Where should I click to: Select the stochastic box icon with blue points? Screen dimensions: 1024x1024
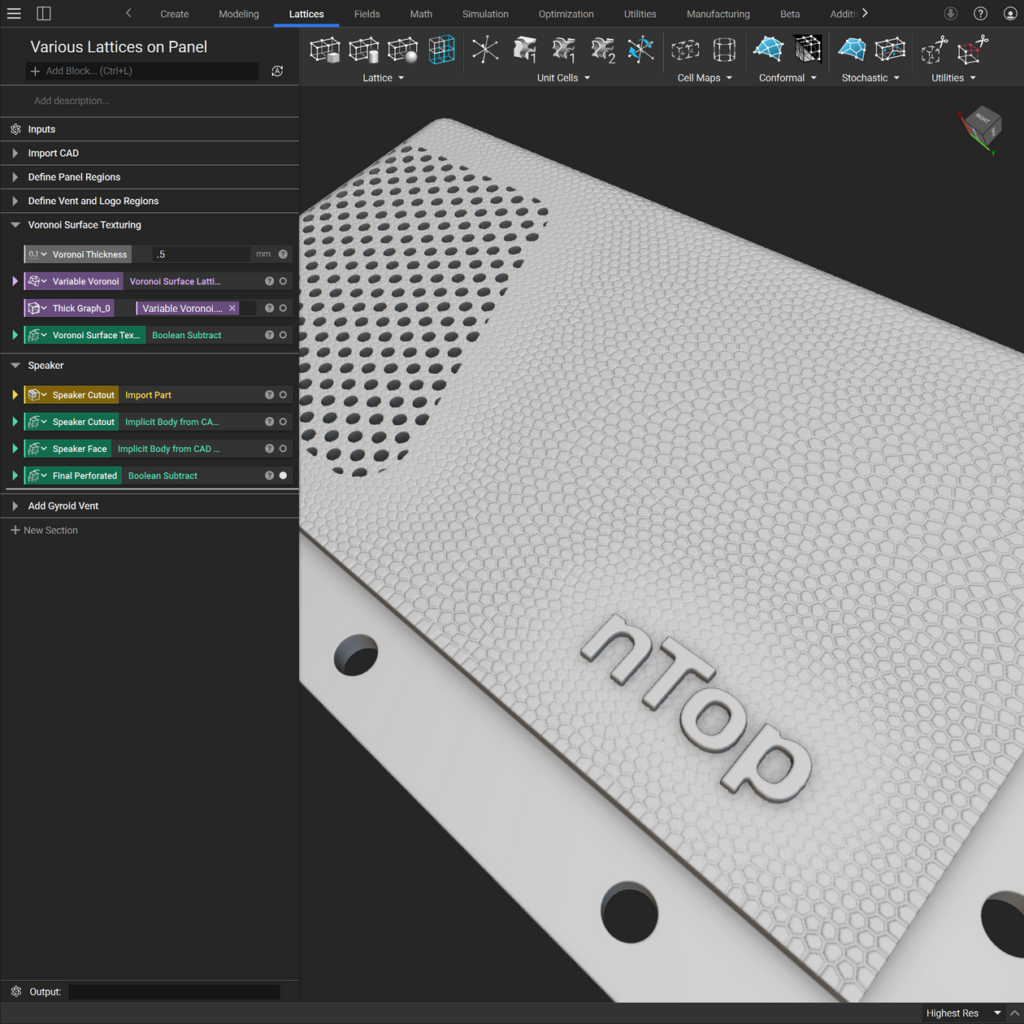point(890,50)
